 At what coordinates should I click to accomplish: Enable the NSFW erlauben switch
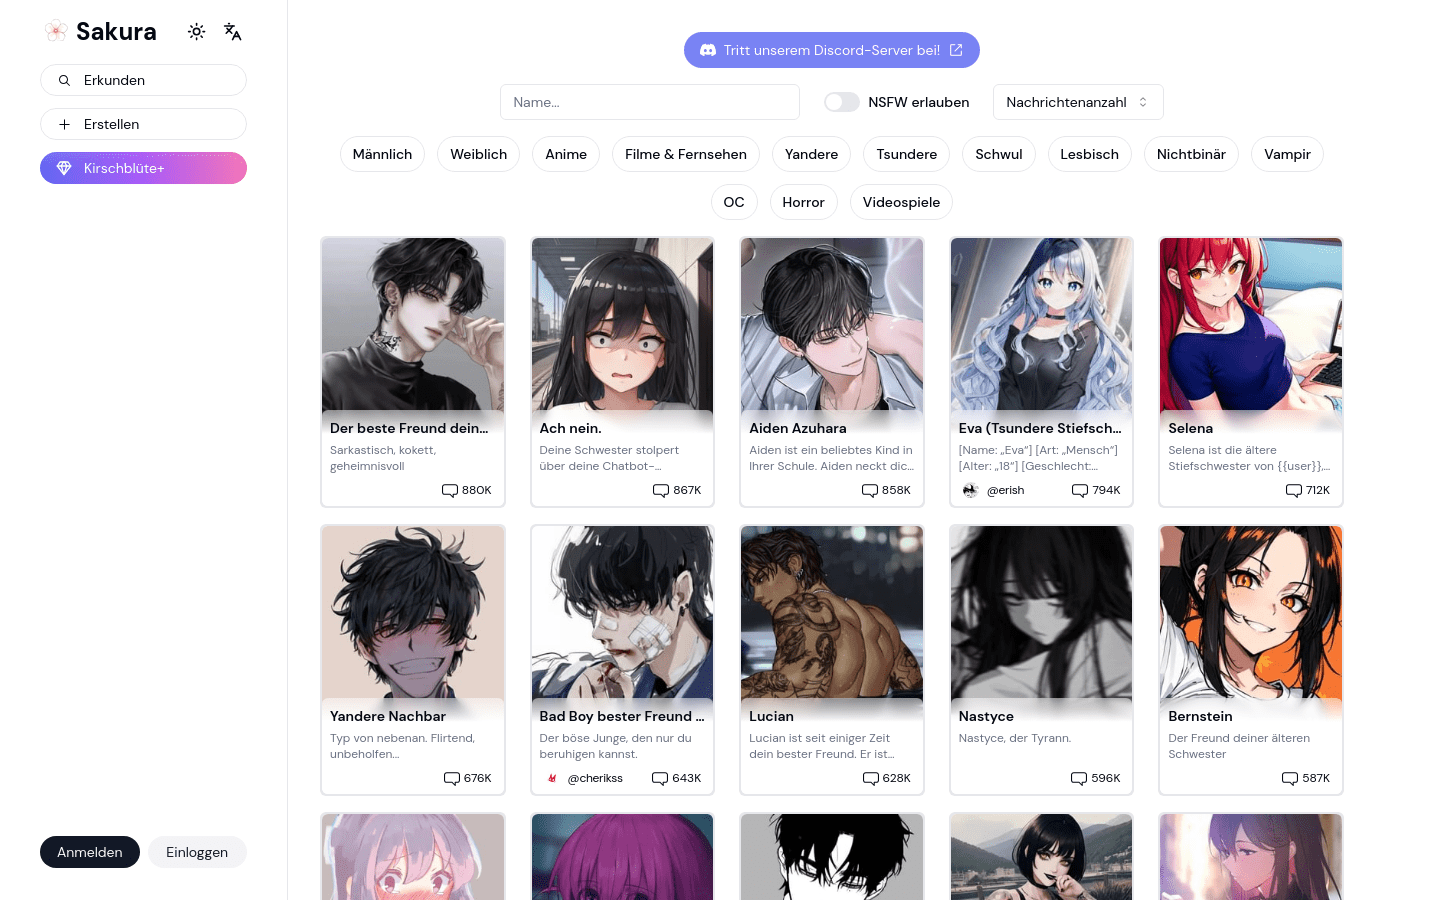[x=841, y=102]
